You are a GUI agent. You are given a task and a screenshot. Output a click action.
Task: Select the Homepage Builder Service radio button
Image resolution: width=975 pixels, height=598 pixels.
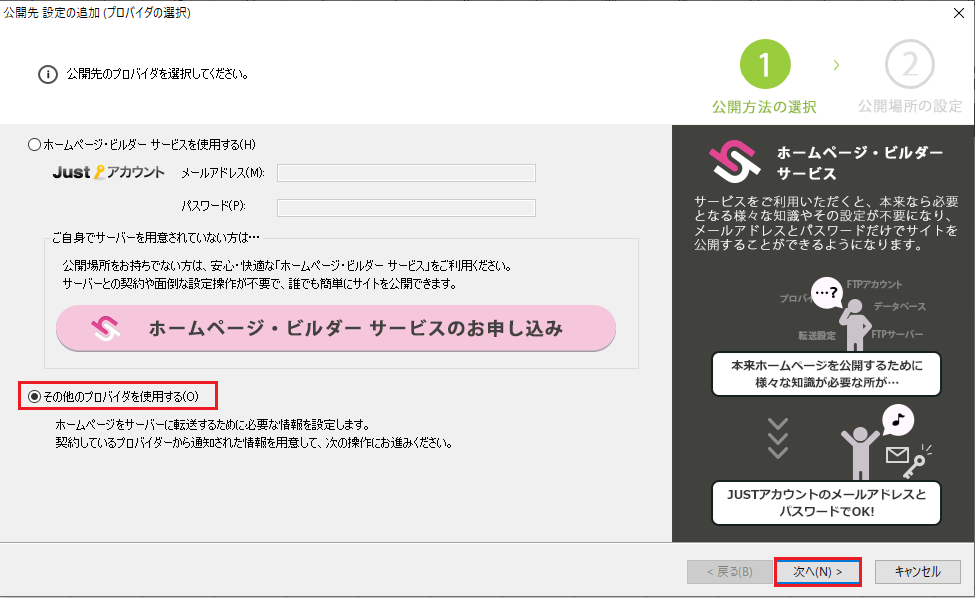pyautogui.click(x=34, y=145)
